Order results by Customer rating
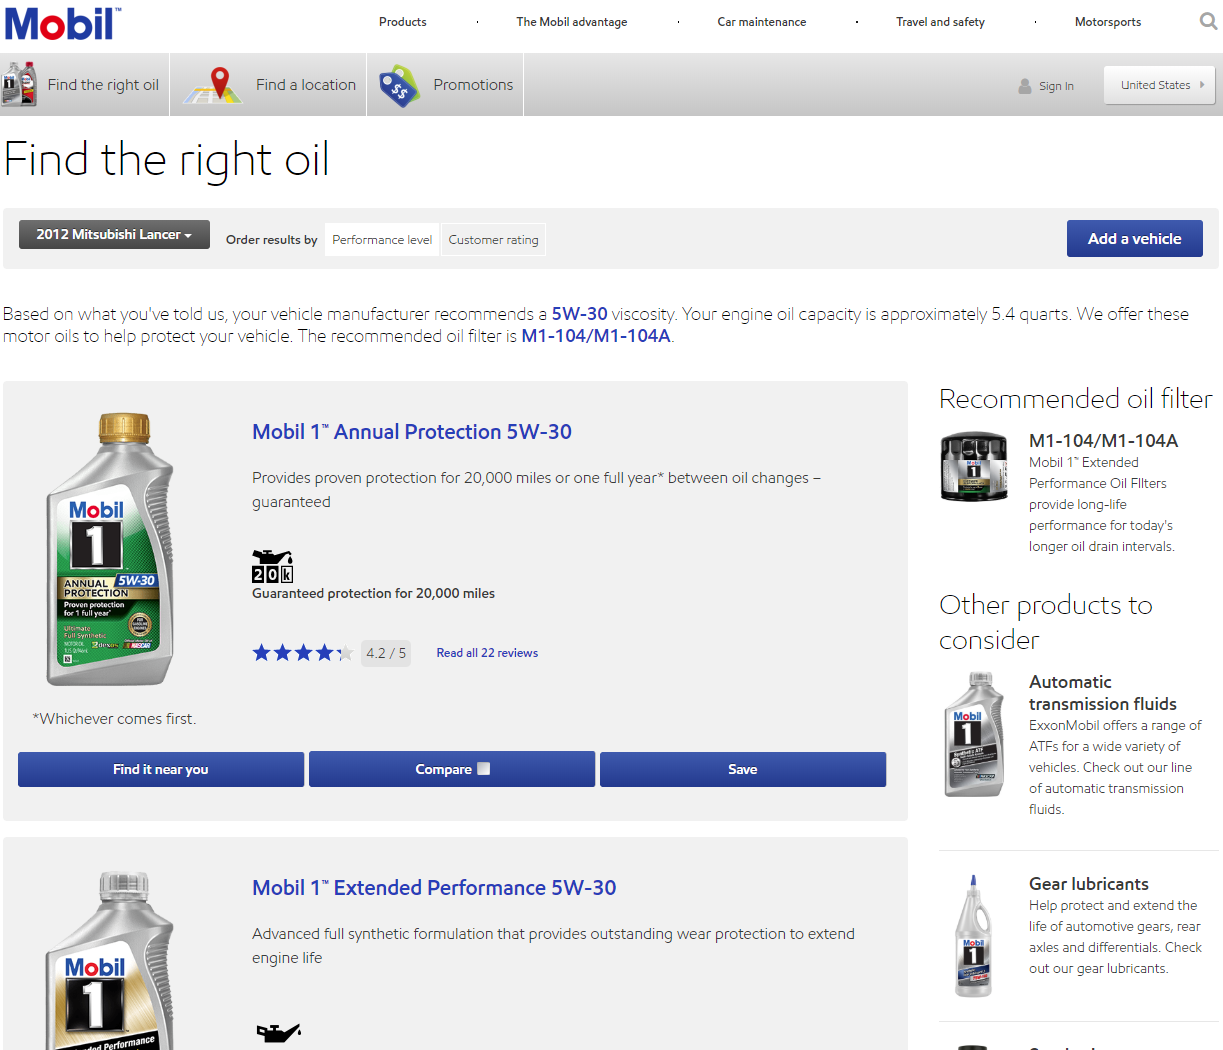The height and width of the screenshot is (1050, 1223). point(493,240)
